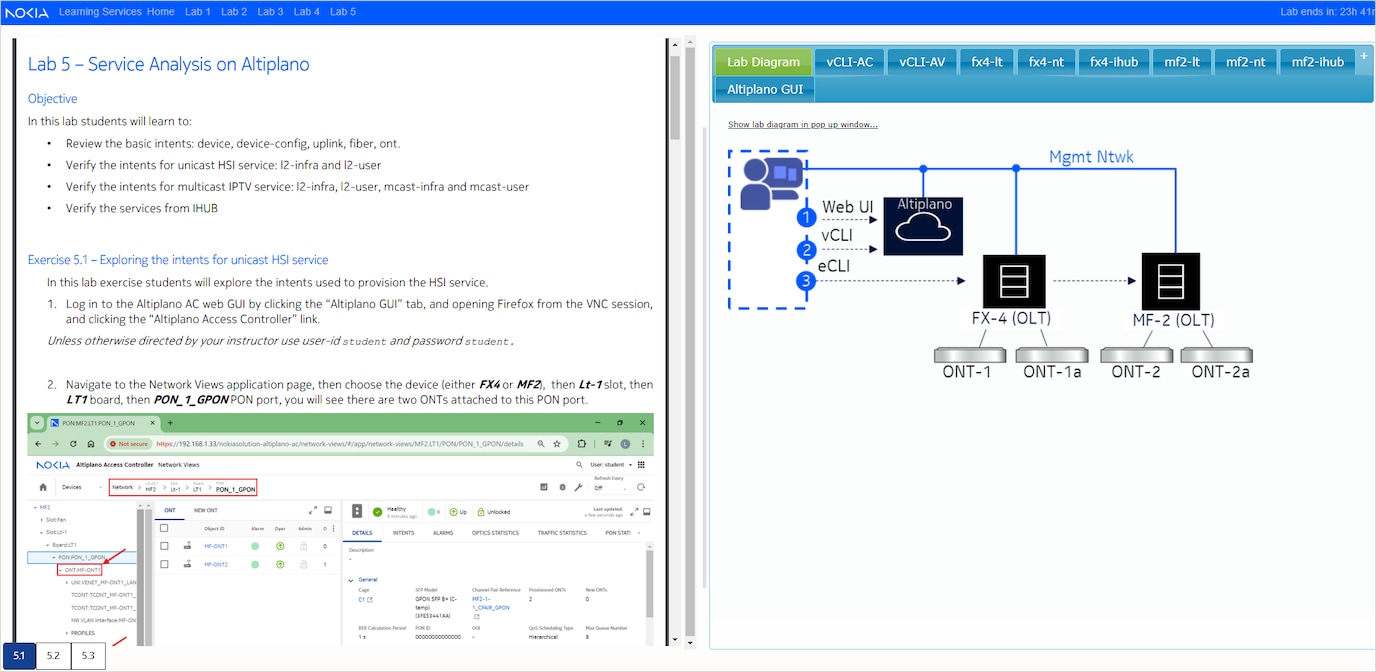Open the fx4-ihub tab
This screenshot has height=672, width=1376.
[x=1113, y=61]
